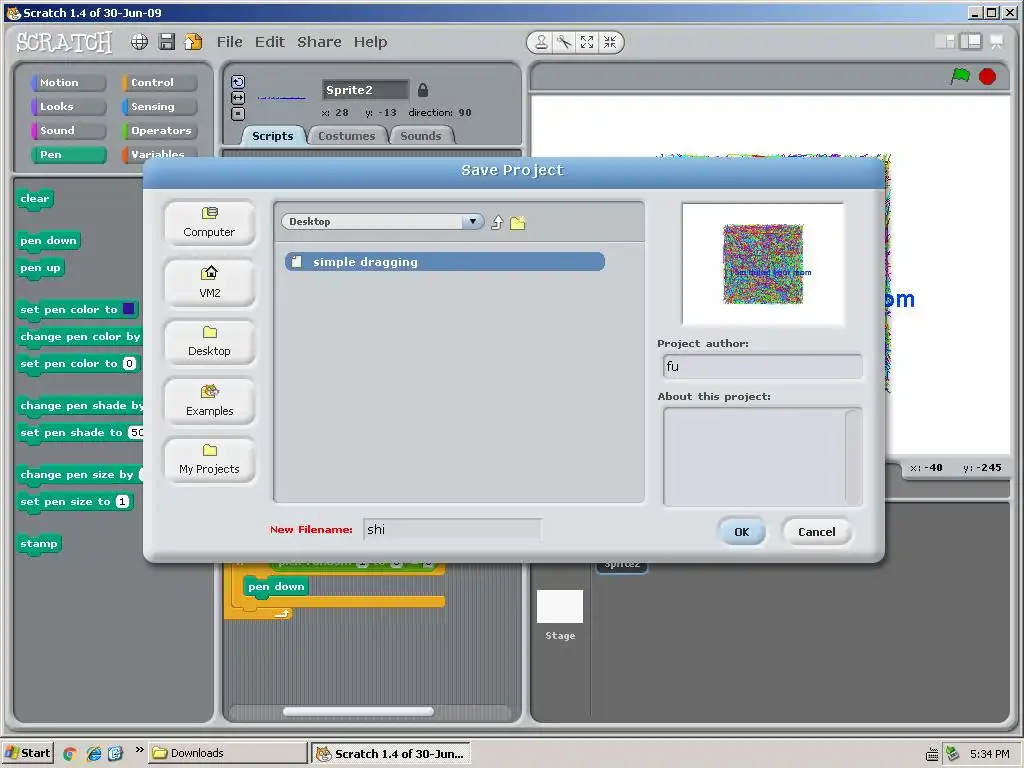Cancel the Save Project dialog
This screenshot has height=768, width=1024.
pos(816,532)
